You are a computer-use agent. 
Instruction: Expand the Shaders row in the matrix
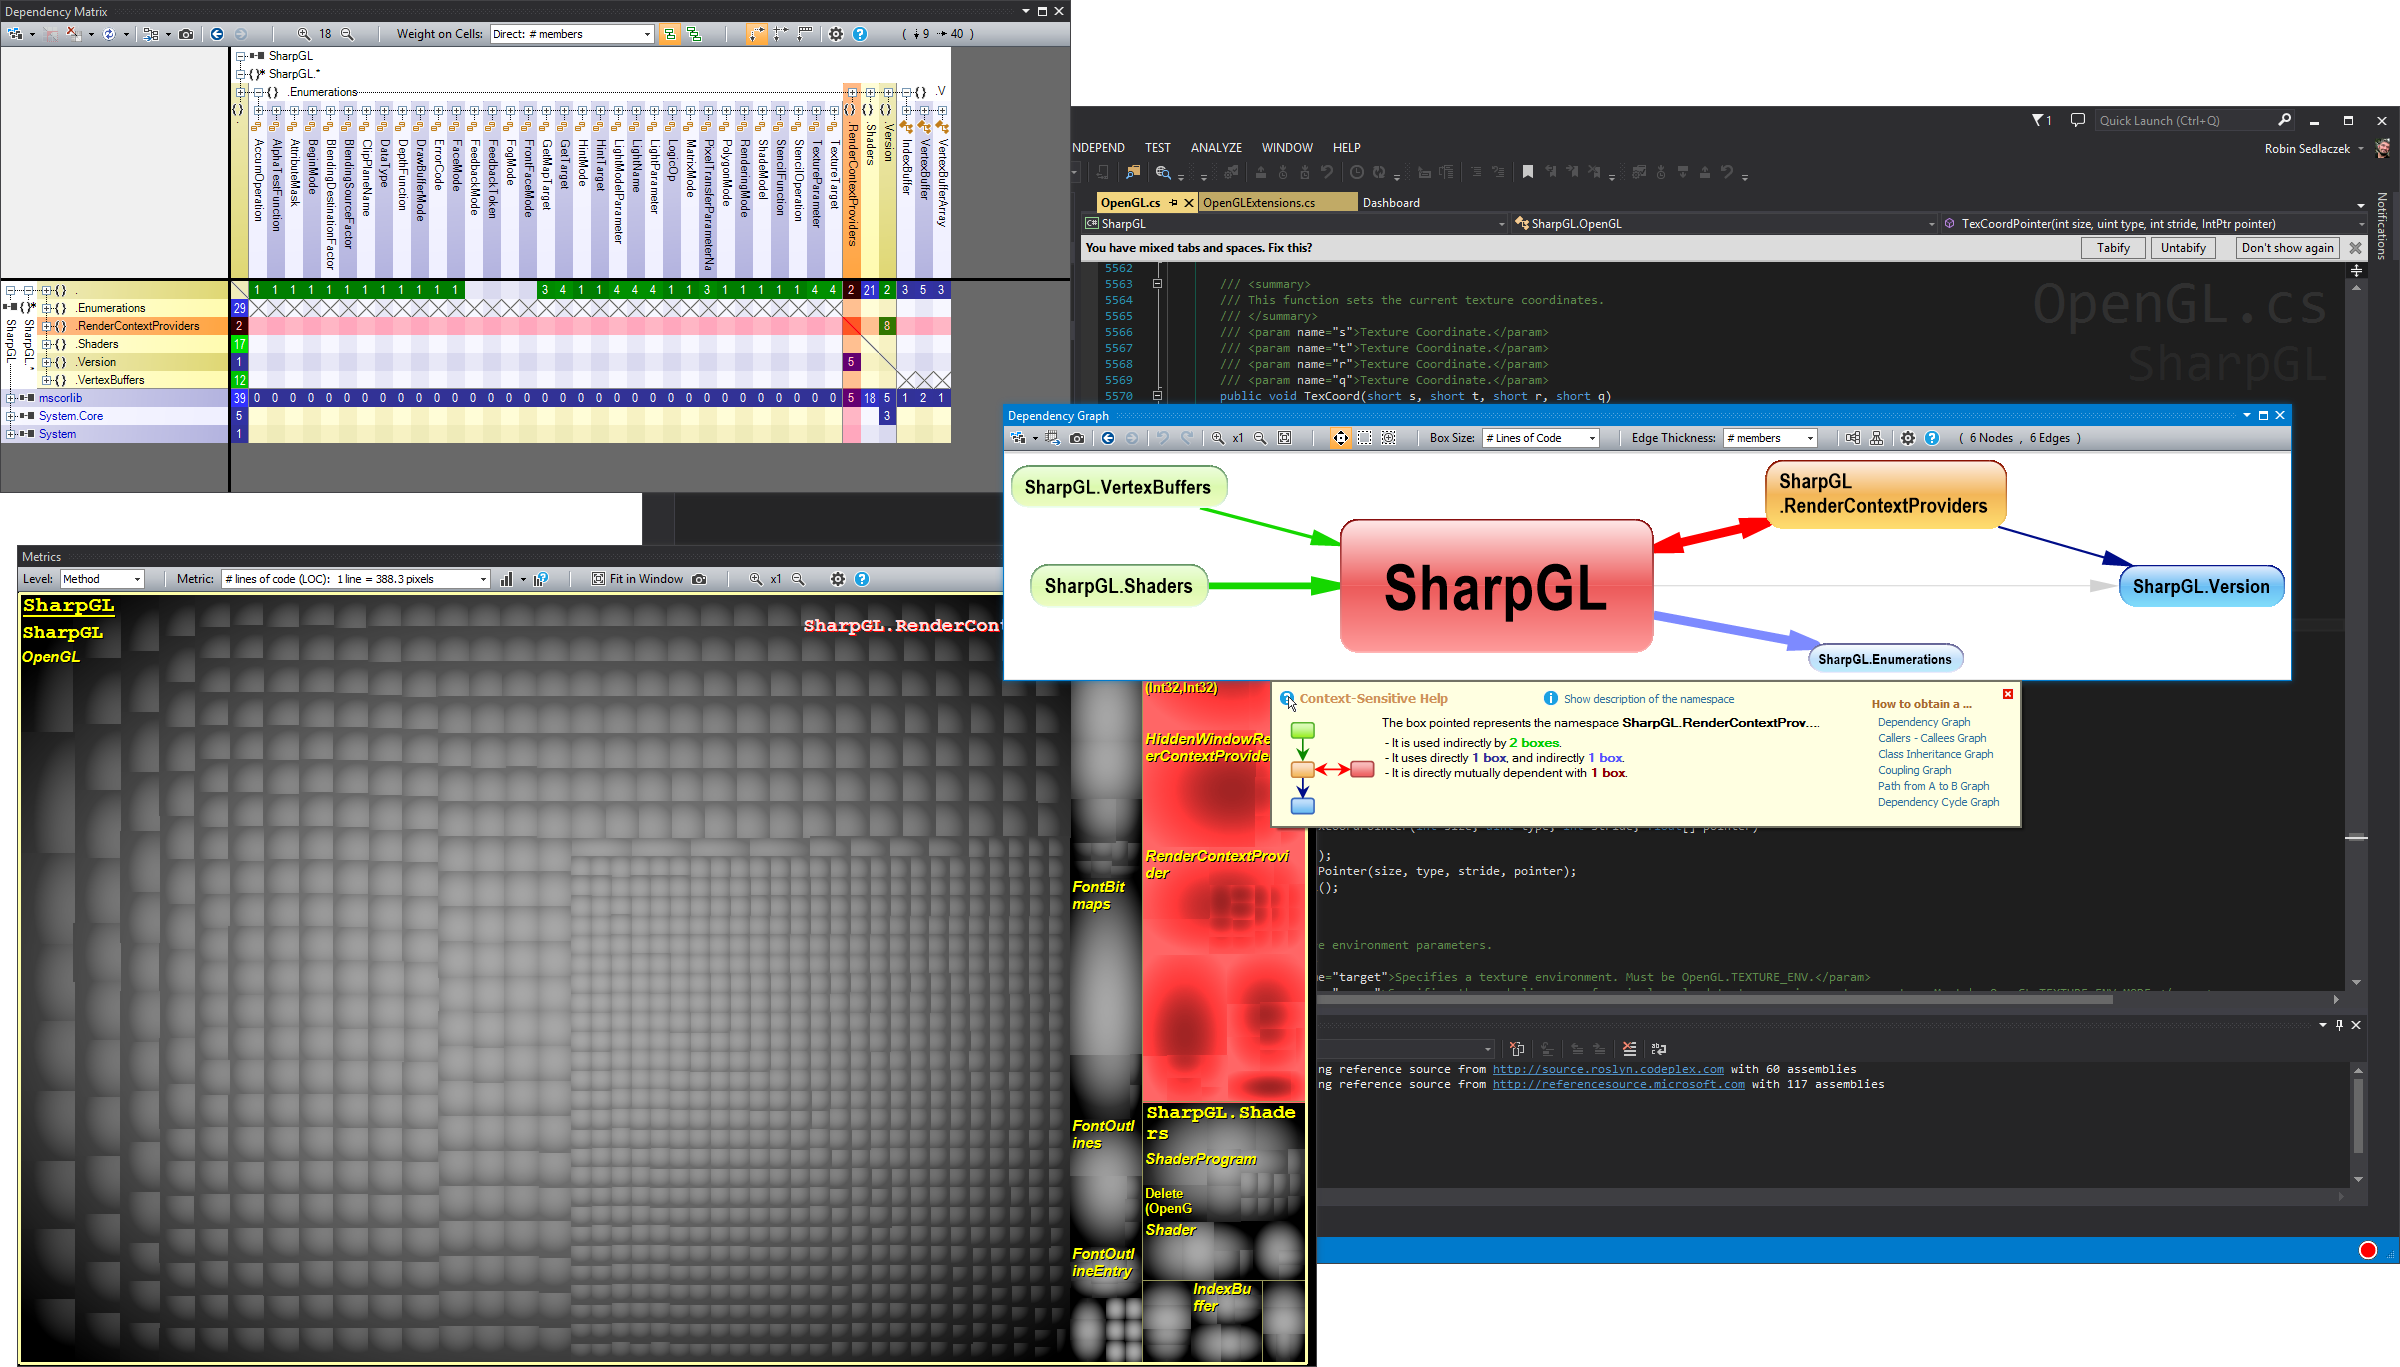(x=46, y=344)
